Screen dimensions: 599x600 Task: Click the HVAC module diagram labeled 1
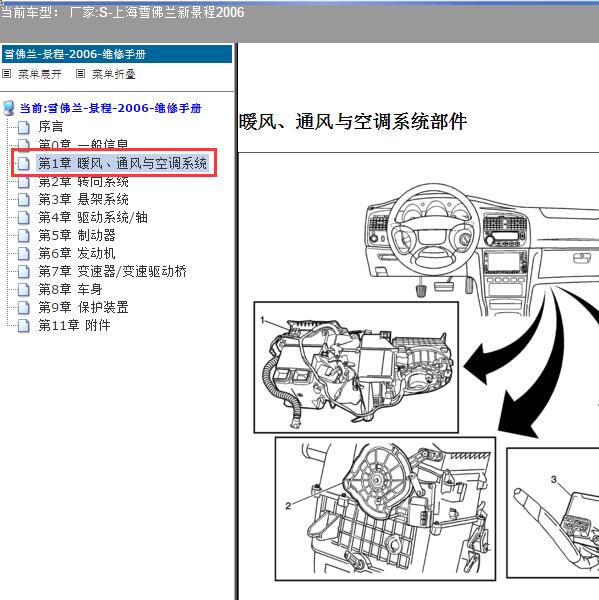point(356,367)
